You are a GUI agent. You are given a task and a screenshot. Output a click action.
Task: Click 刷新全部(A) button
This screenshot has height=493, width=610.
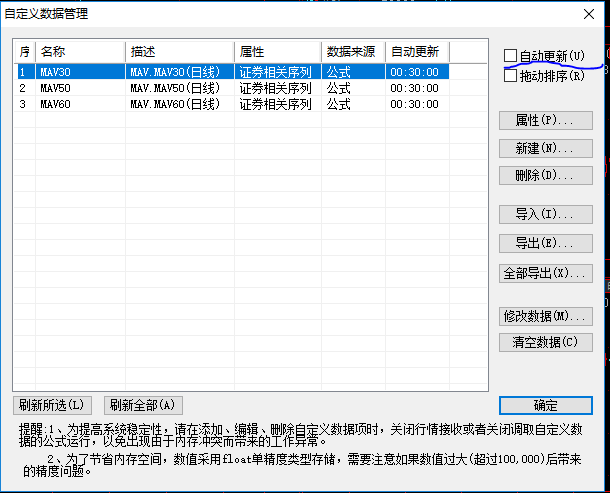coord(143,405)
